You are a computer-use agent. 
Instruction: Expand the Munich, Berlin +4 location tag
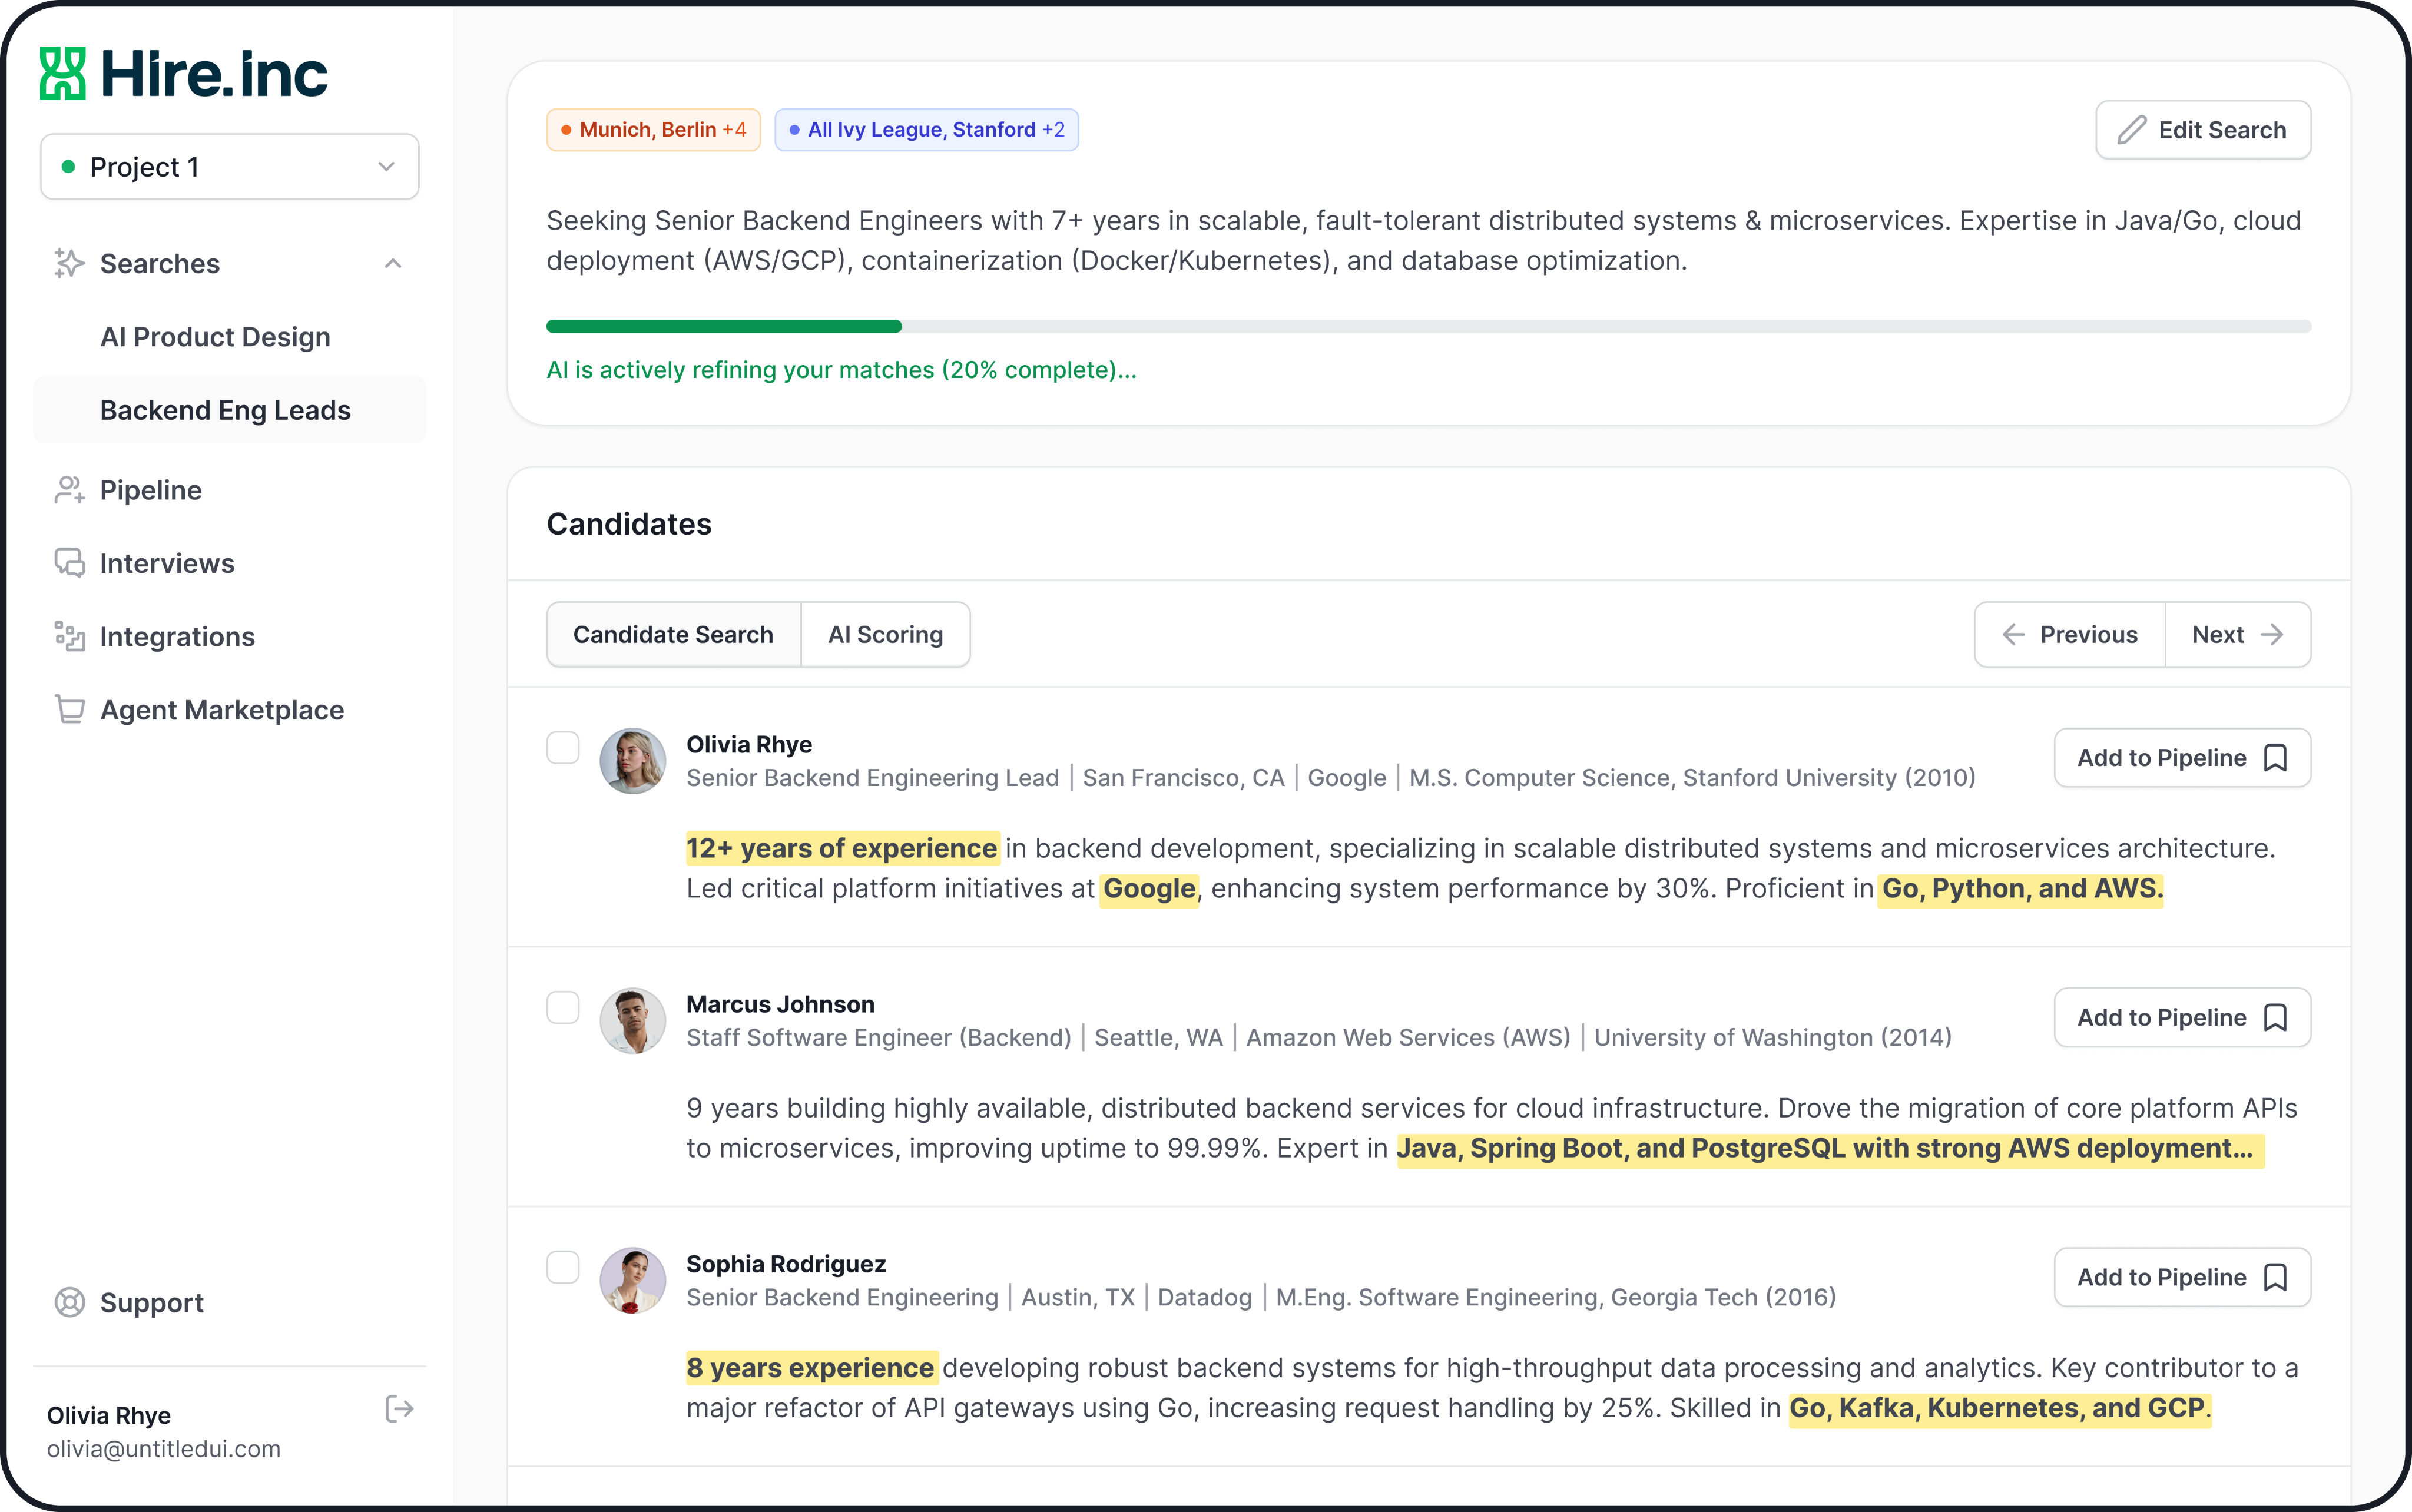click(x=653, y=130)
